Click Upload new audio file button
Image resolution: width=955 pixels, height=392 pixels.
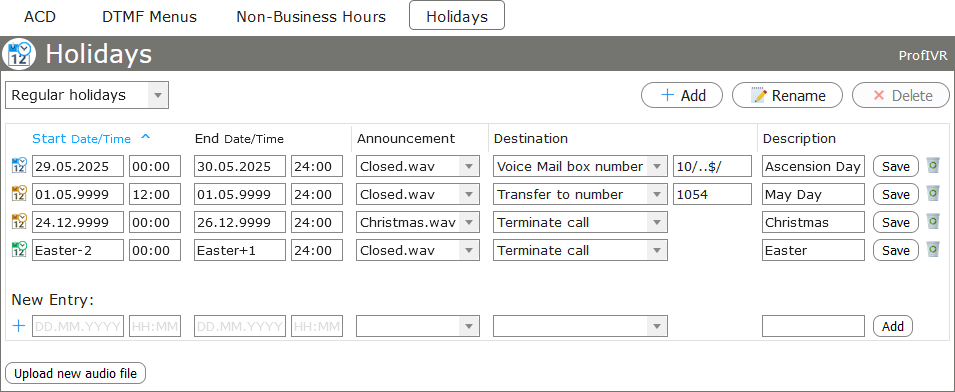tap(76, 373)
